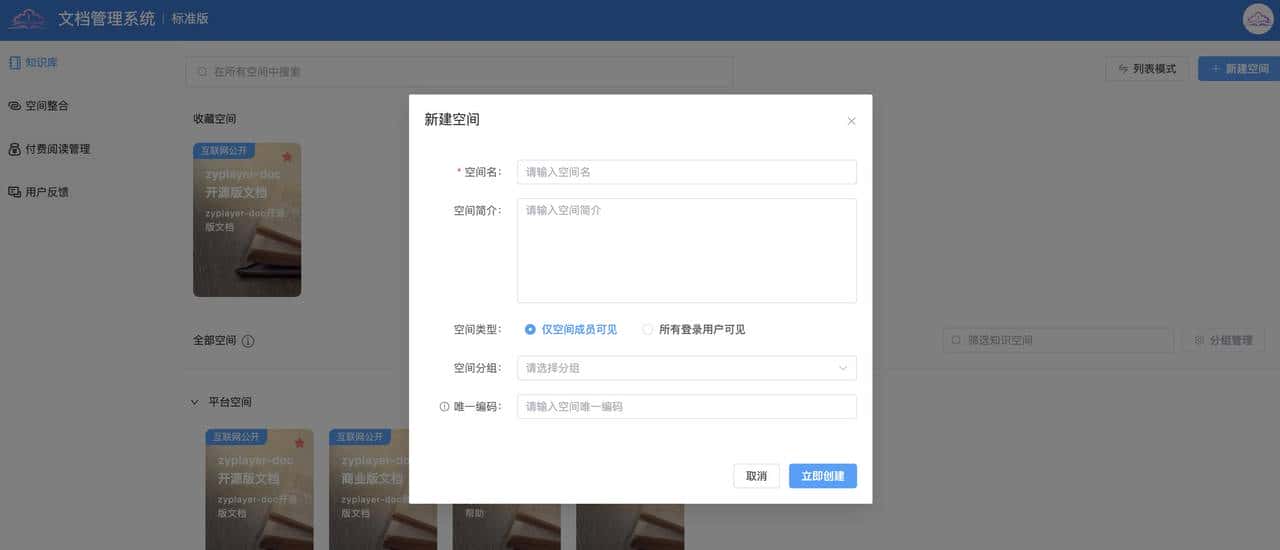1280x550 pixels.
Task: Click the 新建空间 button in header
Action: 1239,68
